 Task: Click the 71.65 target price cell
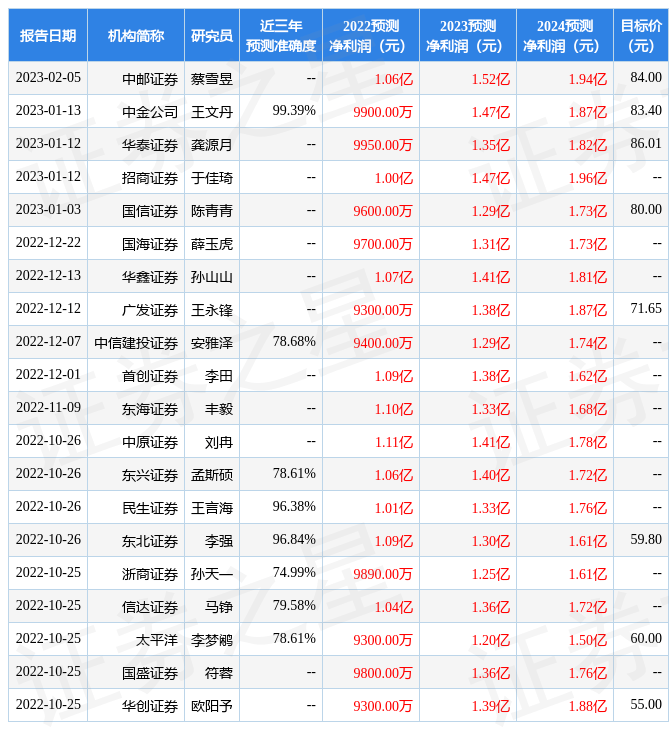(646, 309)
